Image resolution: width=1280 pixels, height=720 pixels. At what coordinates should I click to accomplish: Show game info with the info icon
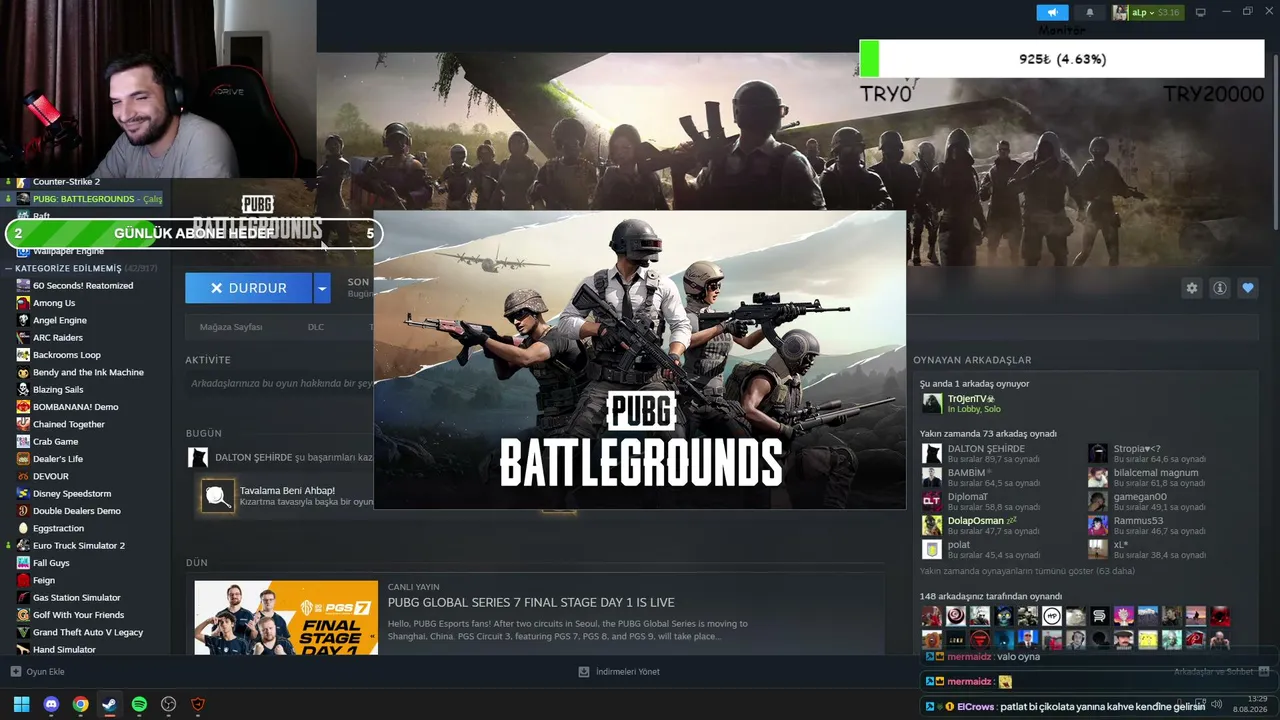(x=1219, y=288)
